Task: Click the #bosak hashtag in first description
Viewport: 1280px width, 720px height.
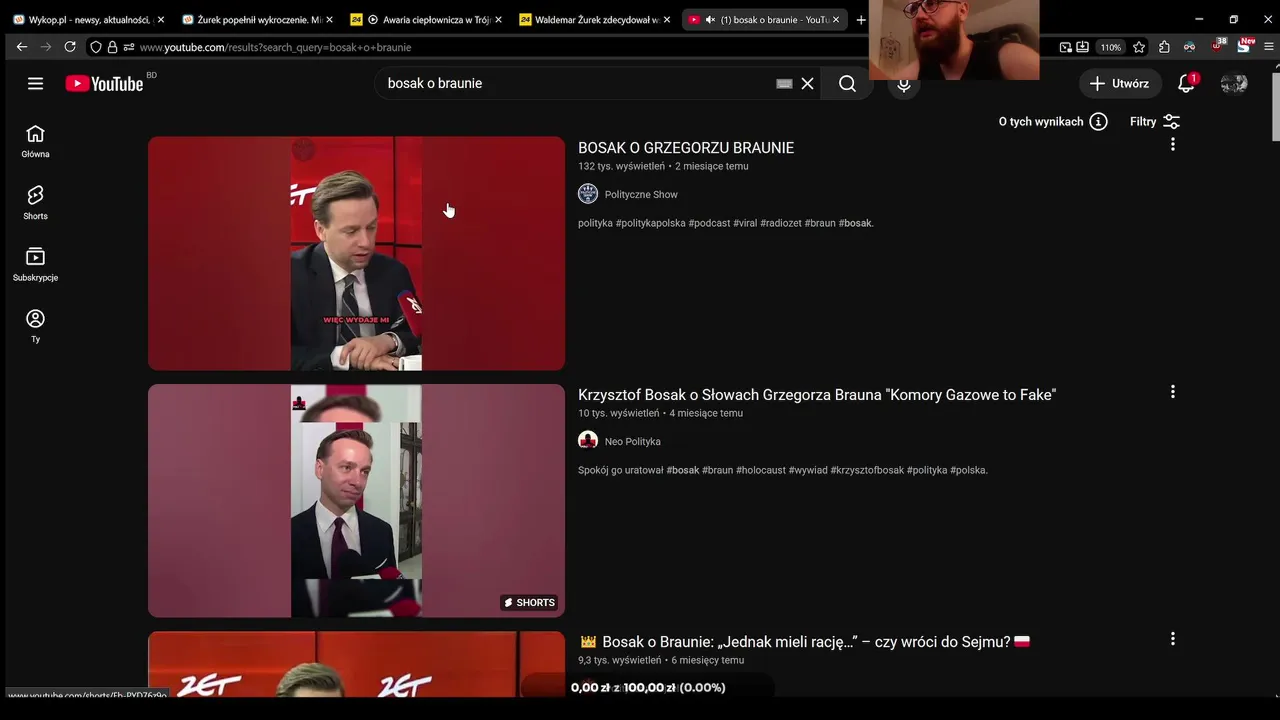Action: (856, 223)
